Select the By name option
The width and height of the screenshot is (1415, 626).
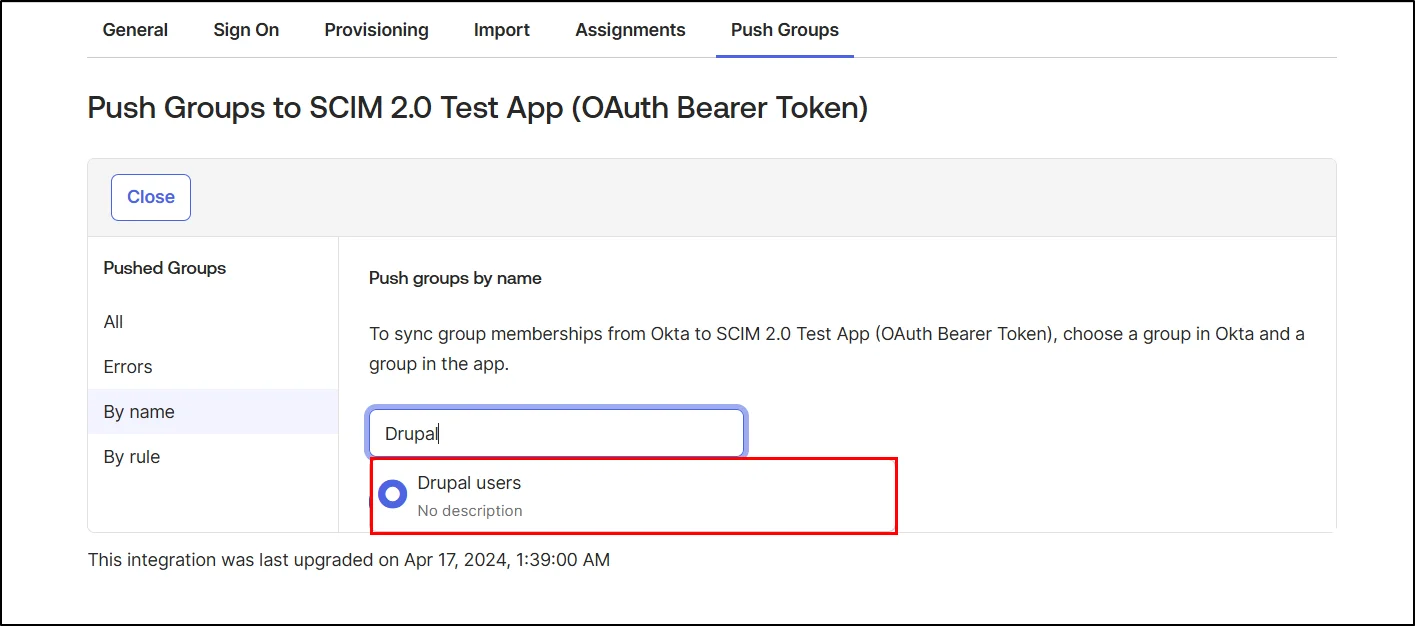pyautogui.click(x=213, y=412)
